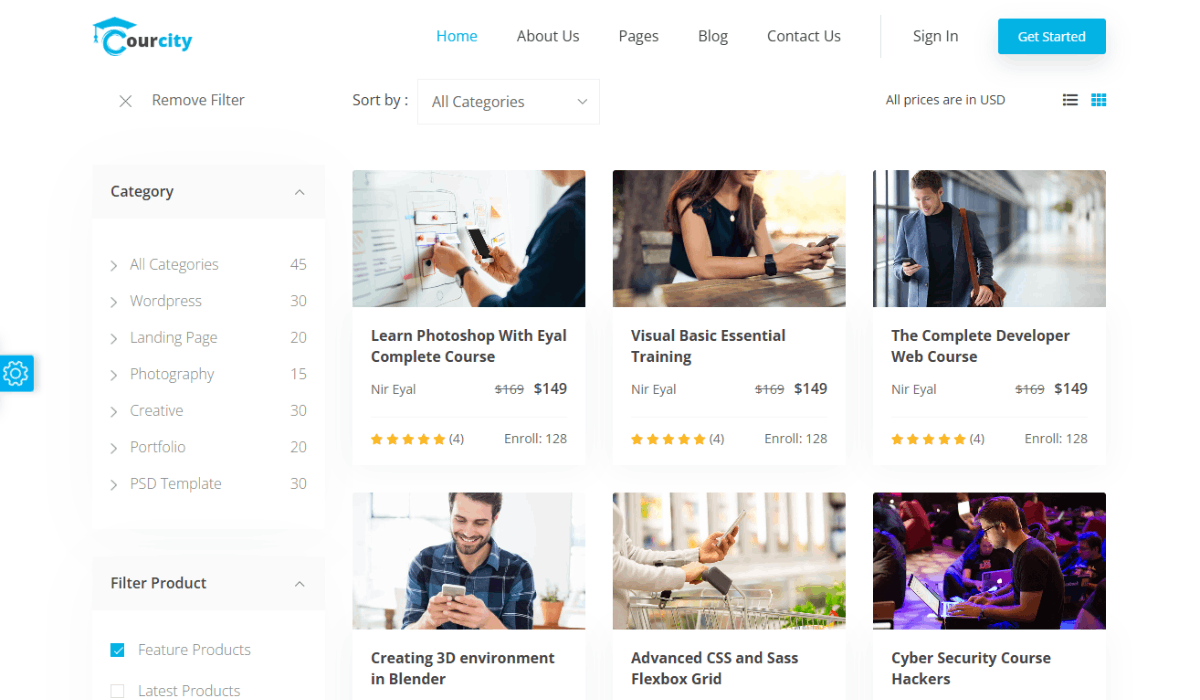Open the settings gear side tab
This screenshot has height=700, width=1200.
point(16,374)
